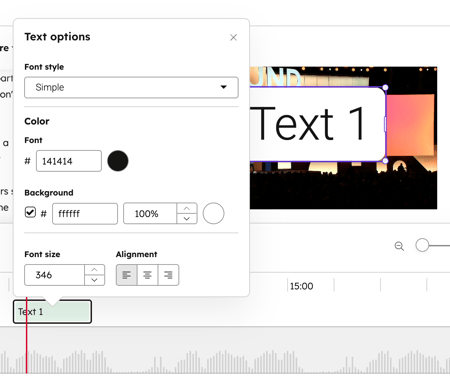Open the Font style dropdown
This screenshot has height=385, width=450.
click(131, 87)
